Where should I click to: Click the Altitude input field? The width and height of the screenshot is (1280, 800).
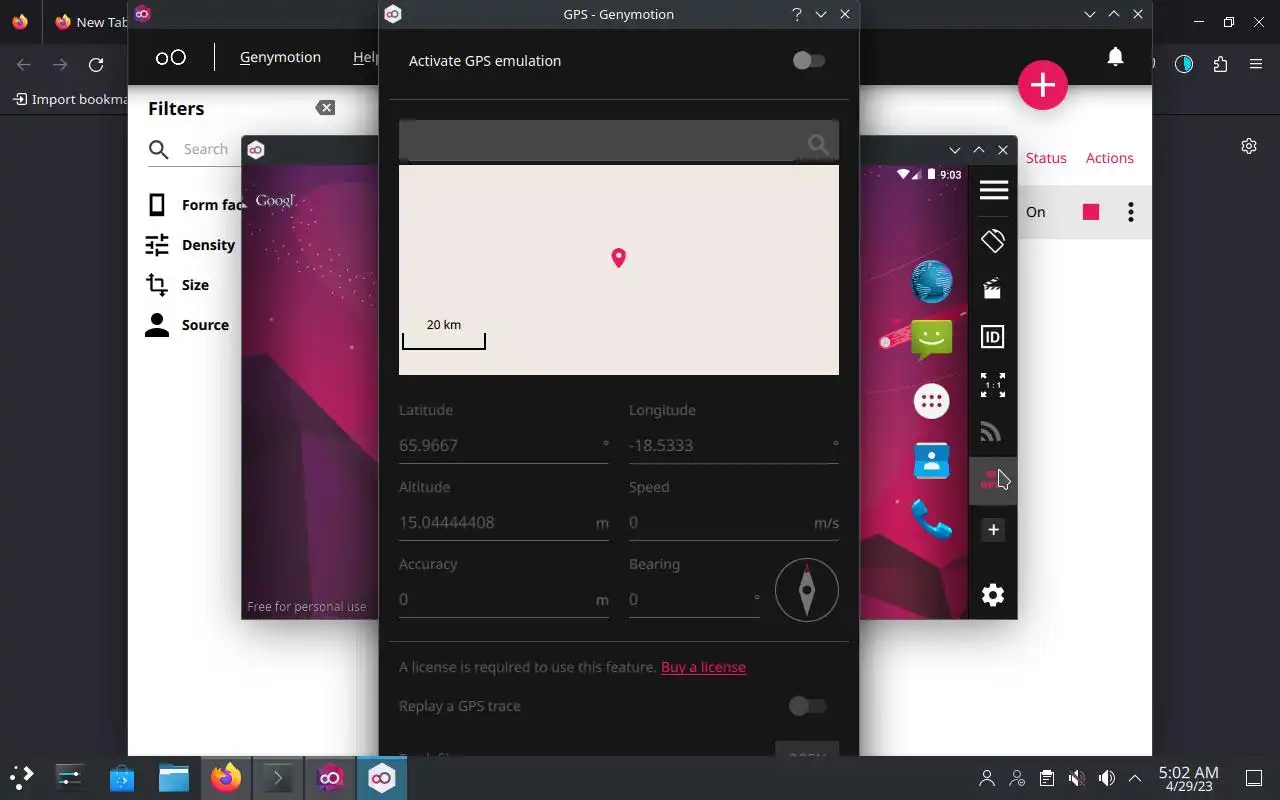[504, 523]
